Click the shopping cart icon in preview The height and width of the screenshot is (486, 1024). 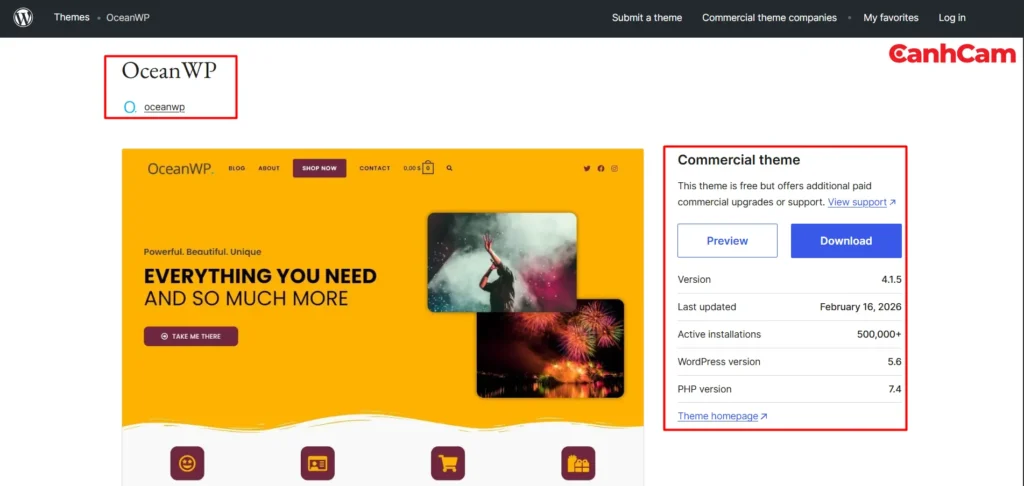[428, 167]
